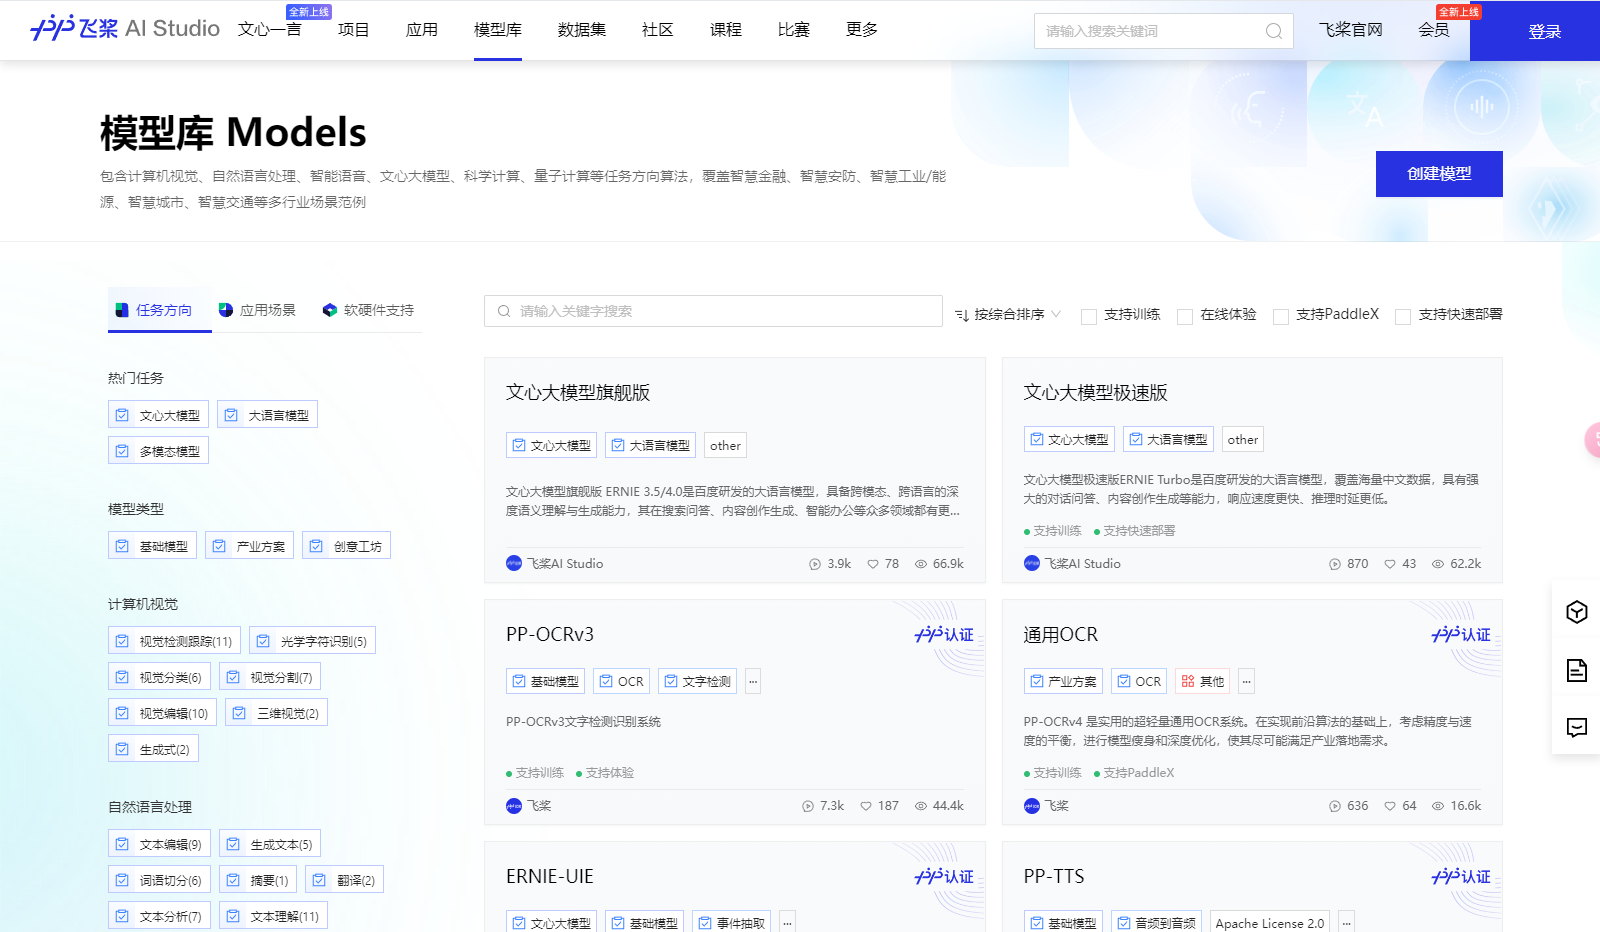Click the 飞桨认证 badge on 通用OCR card
This screenshot has width=1600, height=932.
pos(1461,634)
